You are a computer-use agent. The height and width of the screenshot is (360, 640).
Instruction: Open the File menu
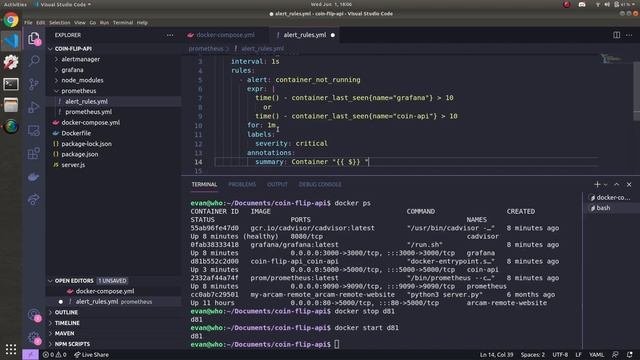coord(28,22)
